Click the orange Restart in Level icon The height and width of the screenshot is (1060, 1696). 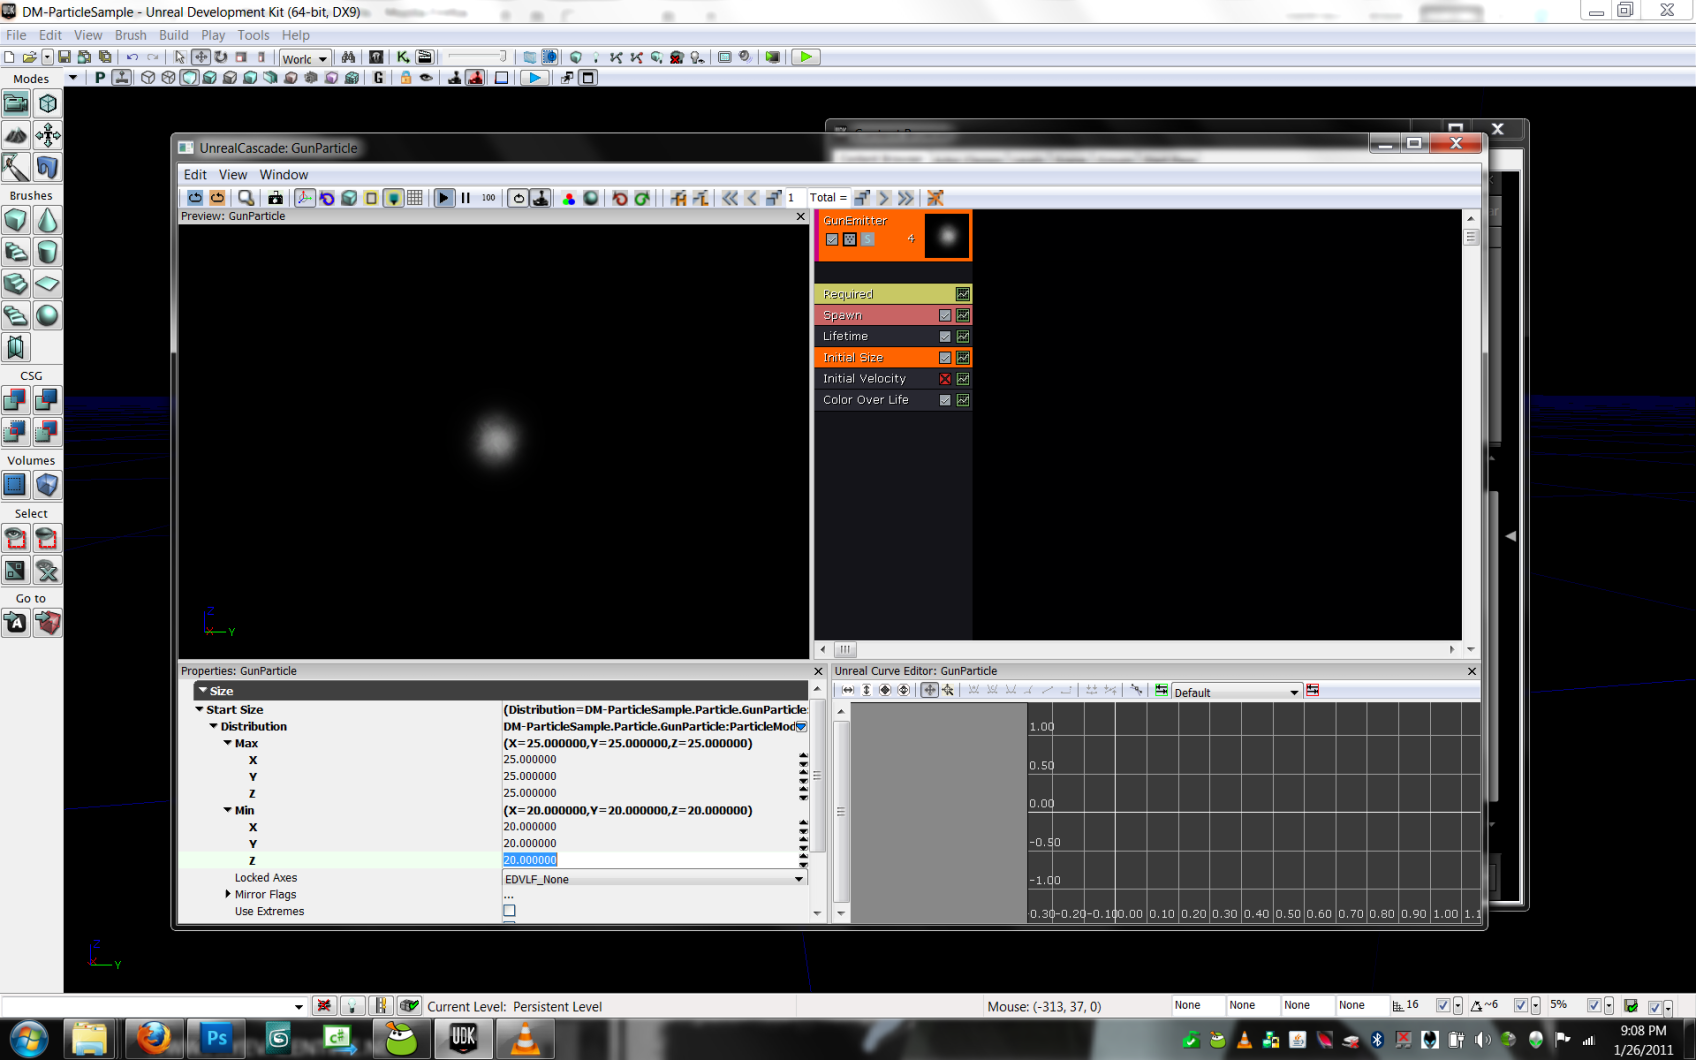pyautogui.click(x=217, y=198)
